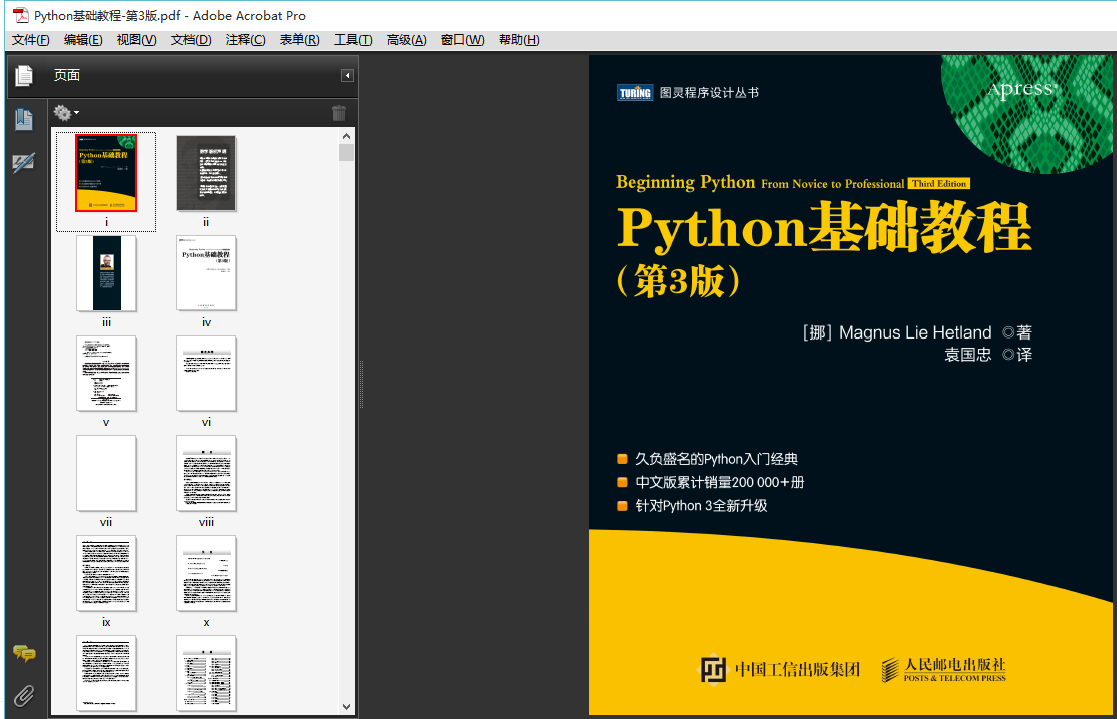Click the thumbnail panel scrollbar thumb
Viewport: 1117px width, 719px height.
coord(346,152)
